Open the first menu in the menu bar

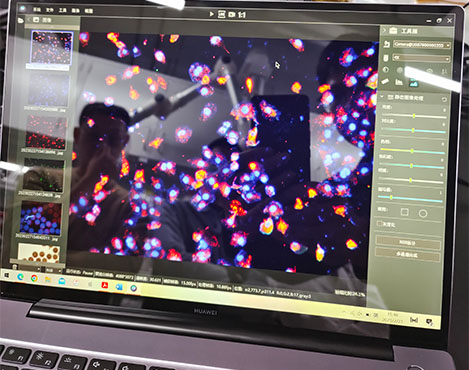pyautogui.click(x=37, y=10)
